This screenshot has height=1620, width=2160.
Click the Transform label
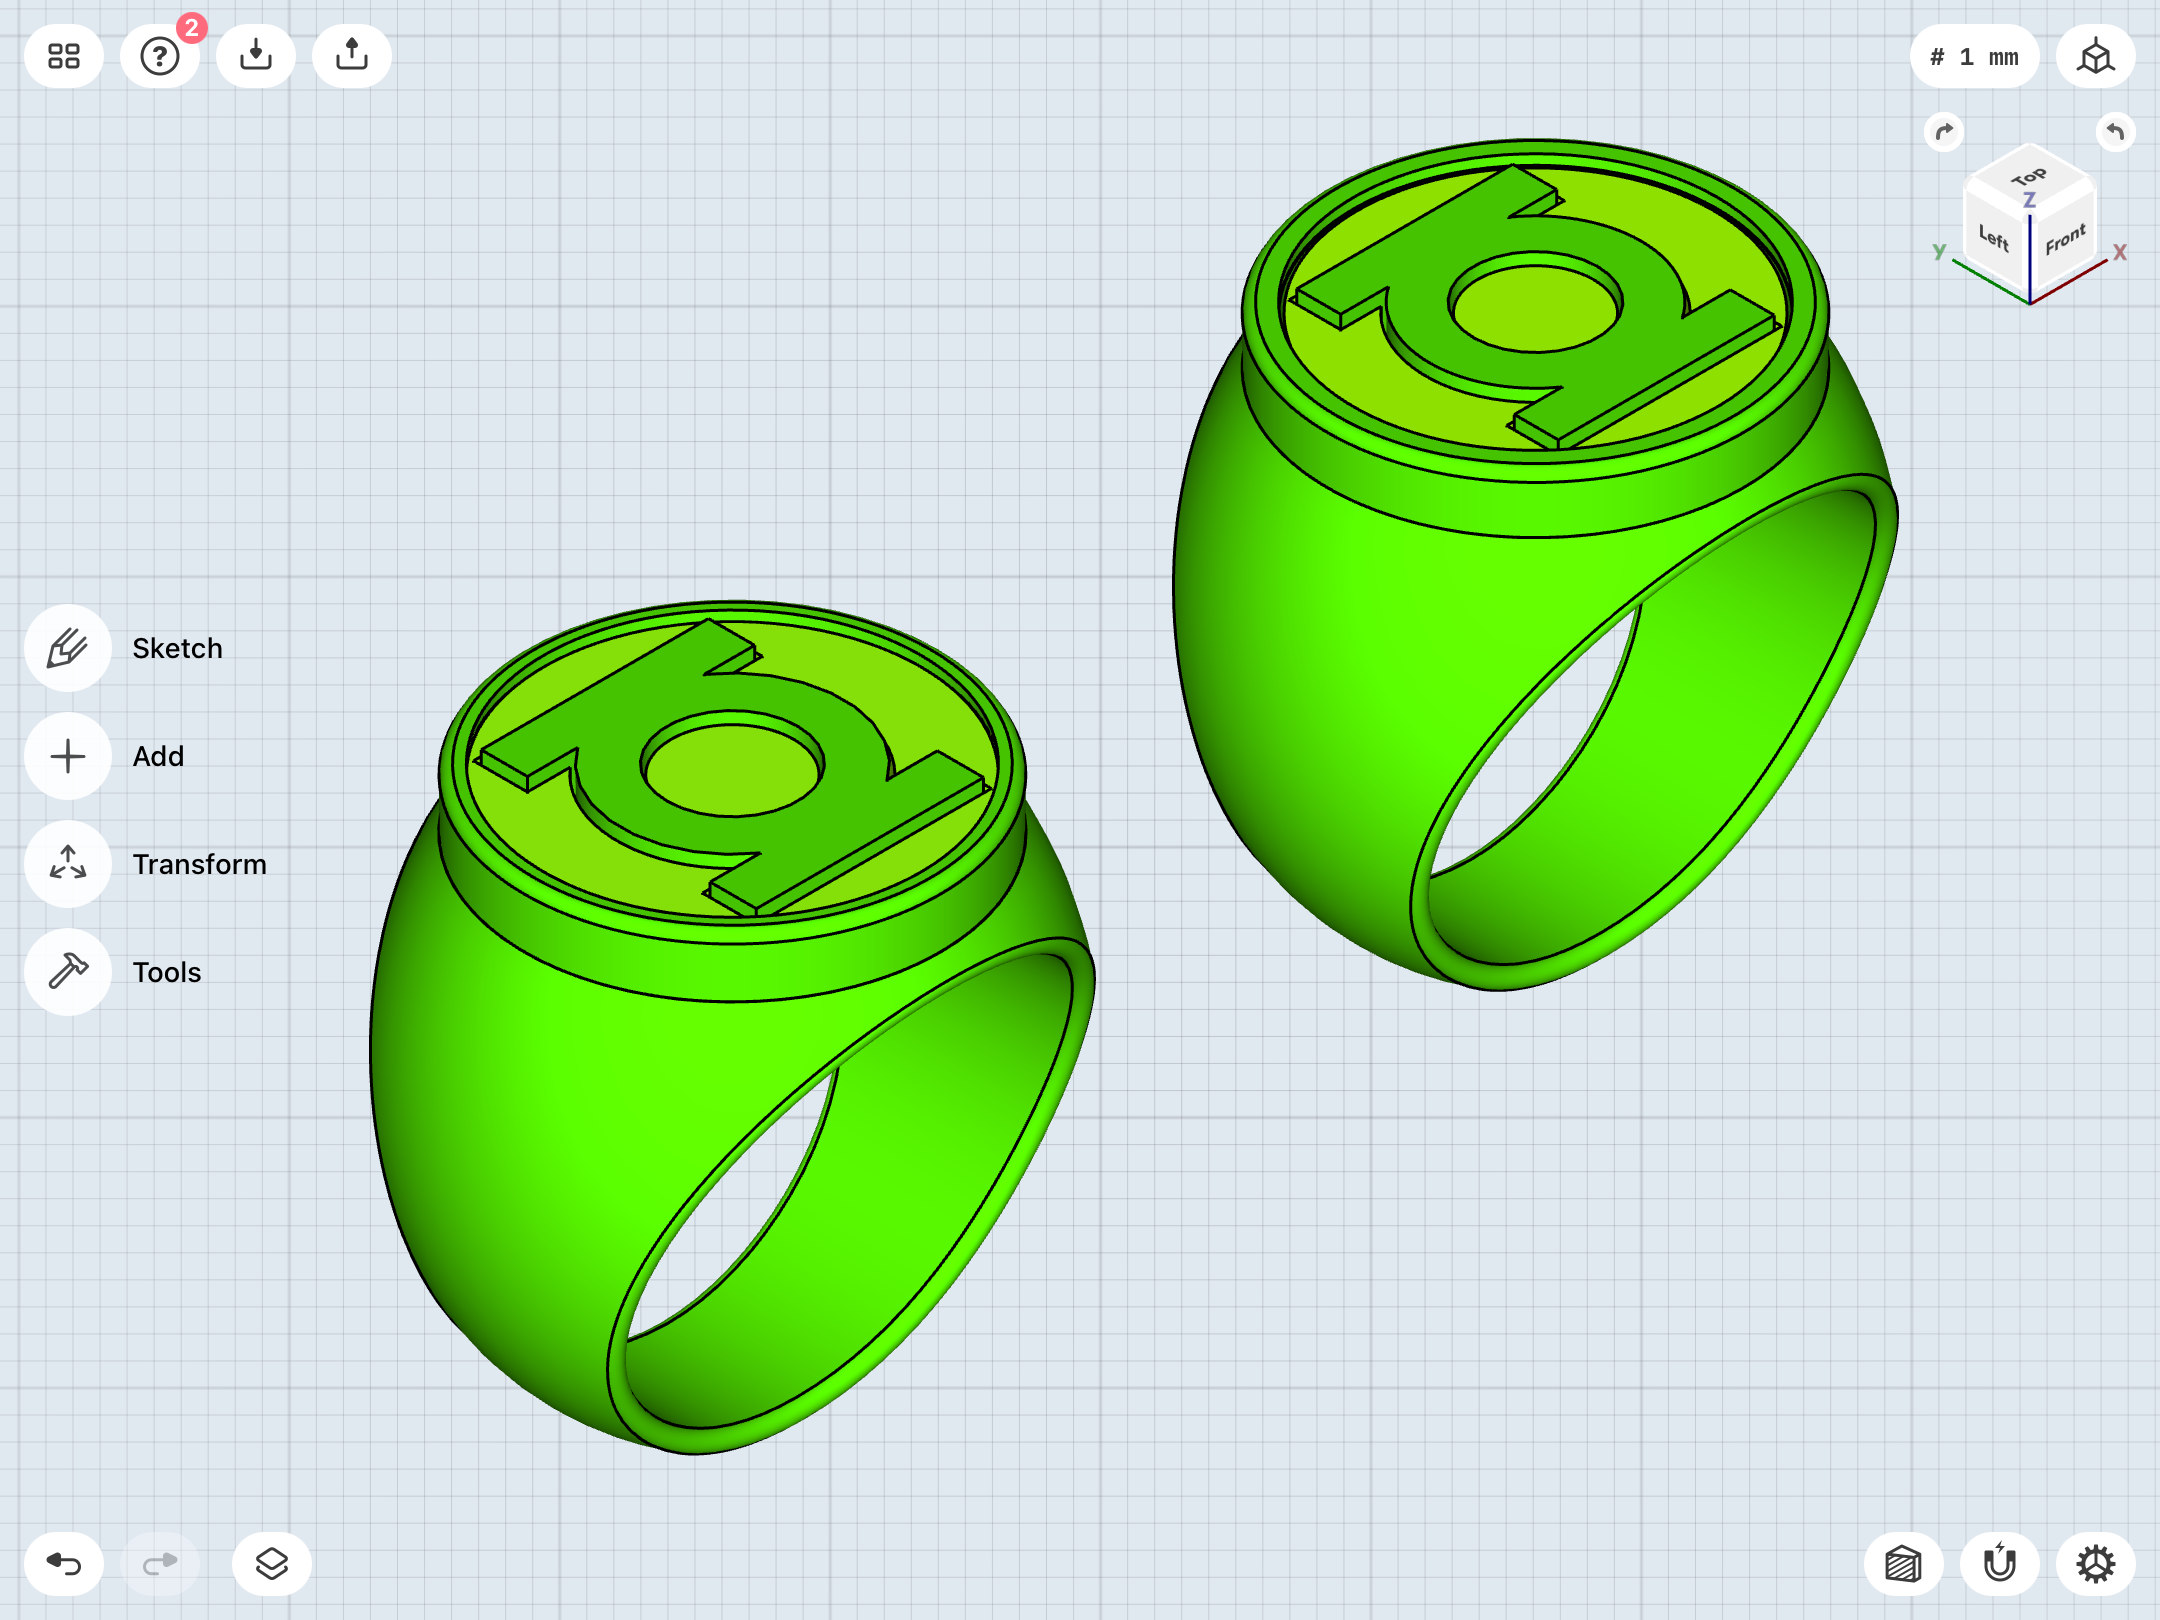(199, 864)
